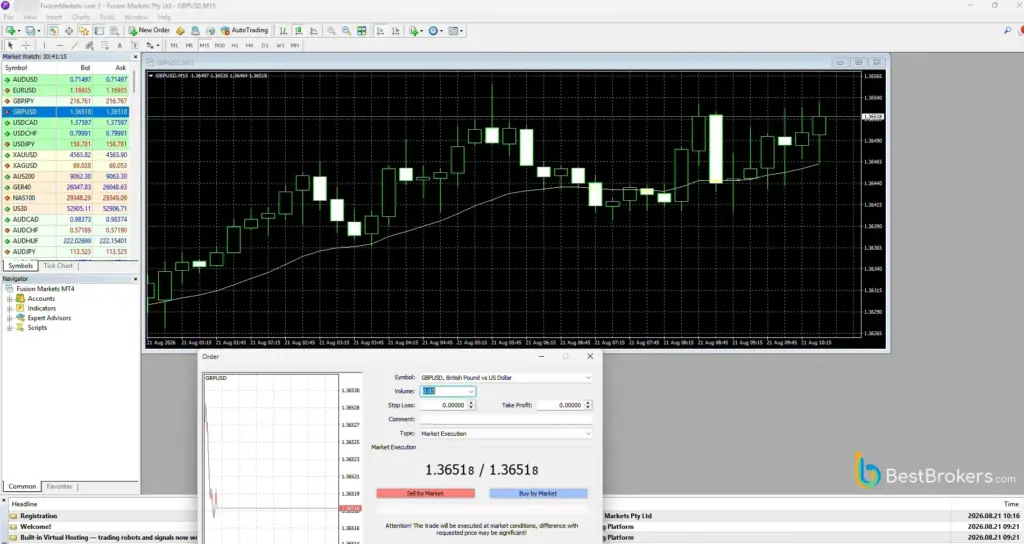Toggle Market Watch panel from toolbar
The image size is (1024, 544).
tap(54, 31)
